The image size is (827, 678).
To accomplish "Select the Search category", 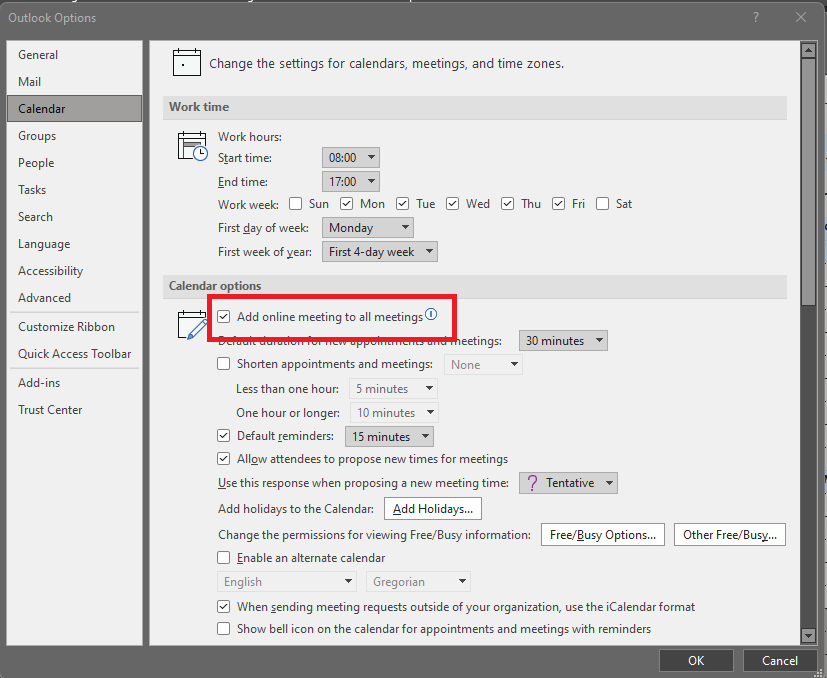I will tap(74, 217).
